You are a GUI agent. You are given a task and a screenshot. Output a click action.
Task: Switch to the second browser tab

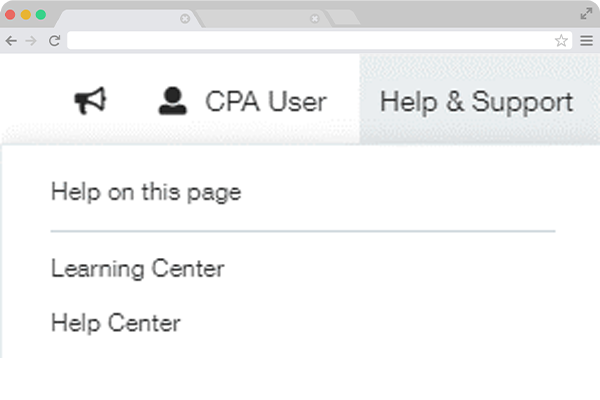(255, 18)
